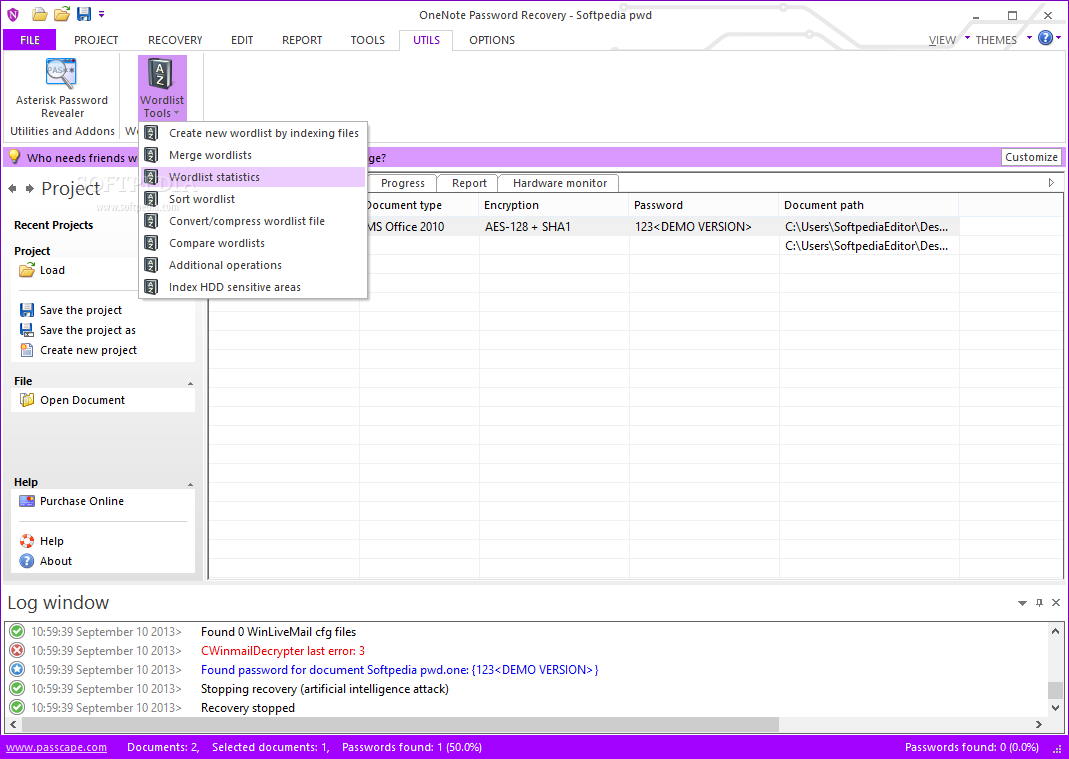Click the Load folder icon
Image resolution: width=1069 pixels, height=759 pixels.
[x=27, y=270]
